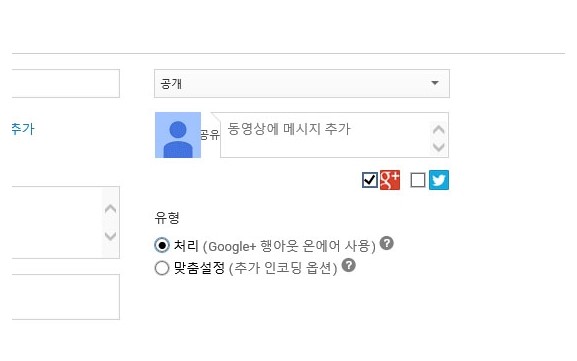Screen dimensions: 577x361
Task: Click up arrow in message box scrollbar
Action: pos(438,130)
